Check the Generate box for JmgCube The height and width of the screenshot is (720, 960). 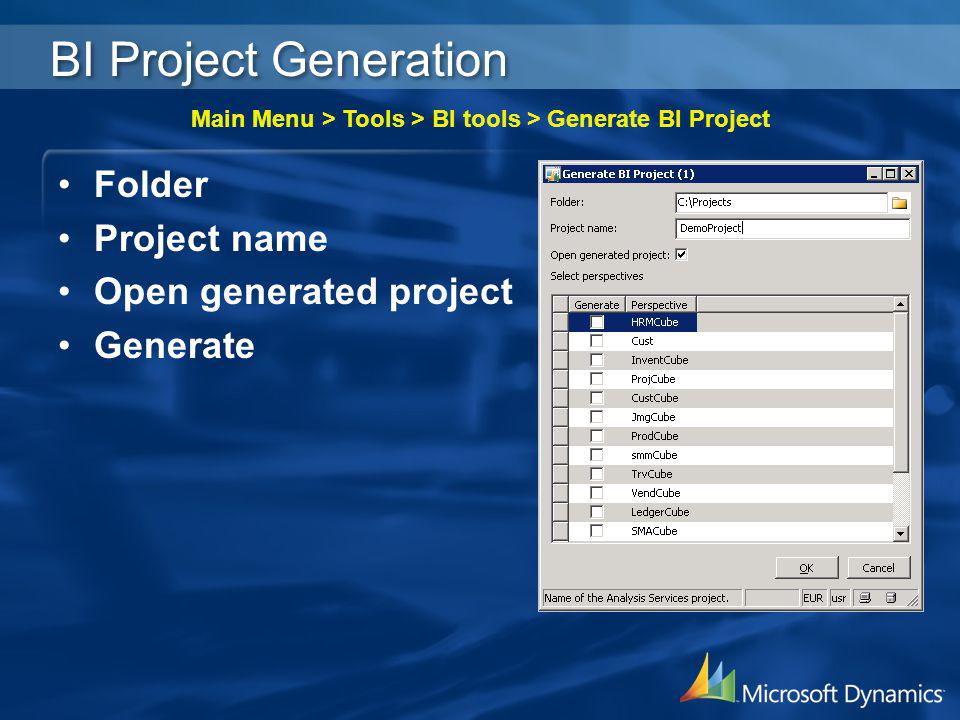point(597,417)
